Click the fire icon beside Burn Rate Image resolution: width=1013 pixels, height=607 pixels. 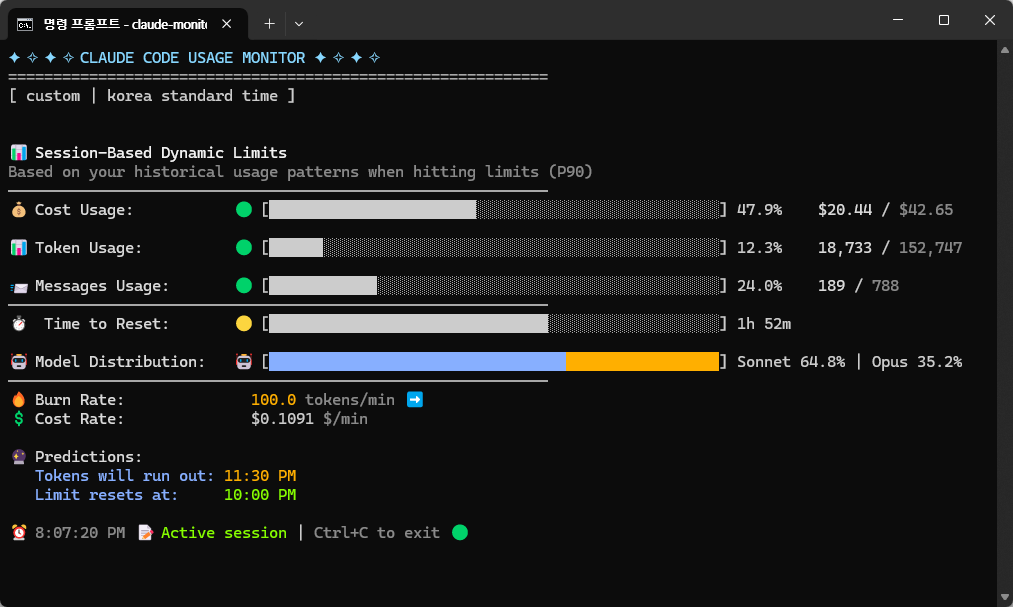point(18,400)
